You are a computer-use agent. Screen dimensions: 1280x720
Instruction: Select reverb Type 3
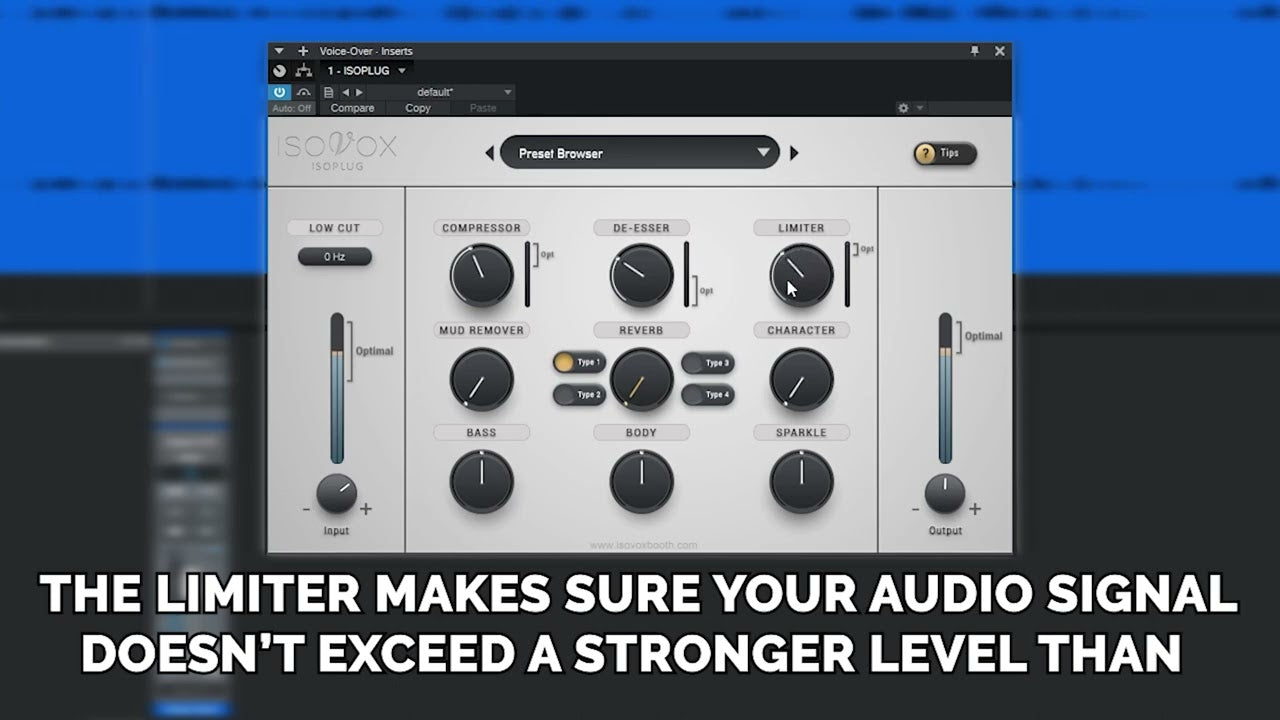[x=708, y=363]
